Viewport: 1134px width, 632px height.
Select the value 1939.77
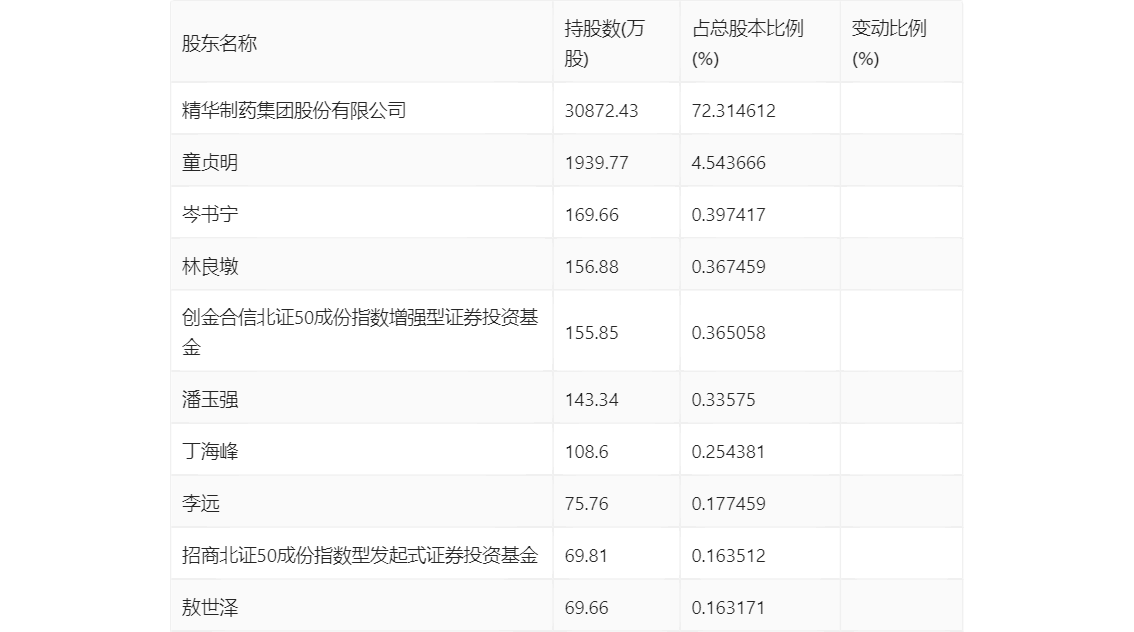click(x=596, y=163)
